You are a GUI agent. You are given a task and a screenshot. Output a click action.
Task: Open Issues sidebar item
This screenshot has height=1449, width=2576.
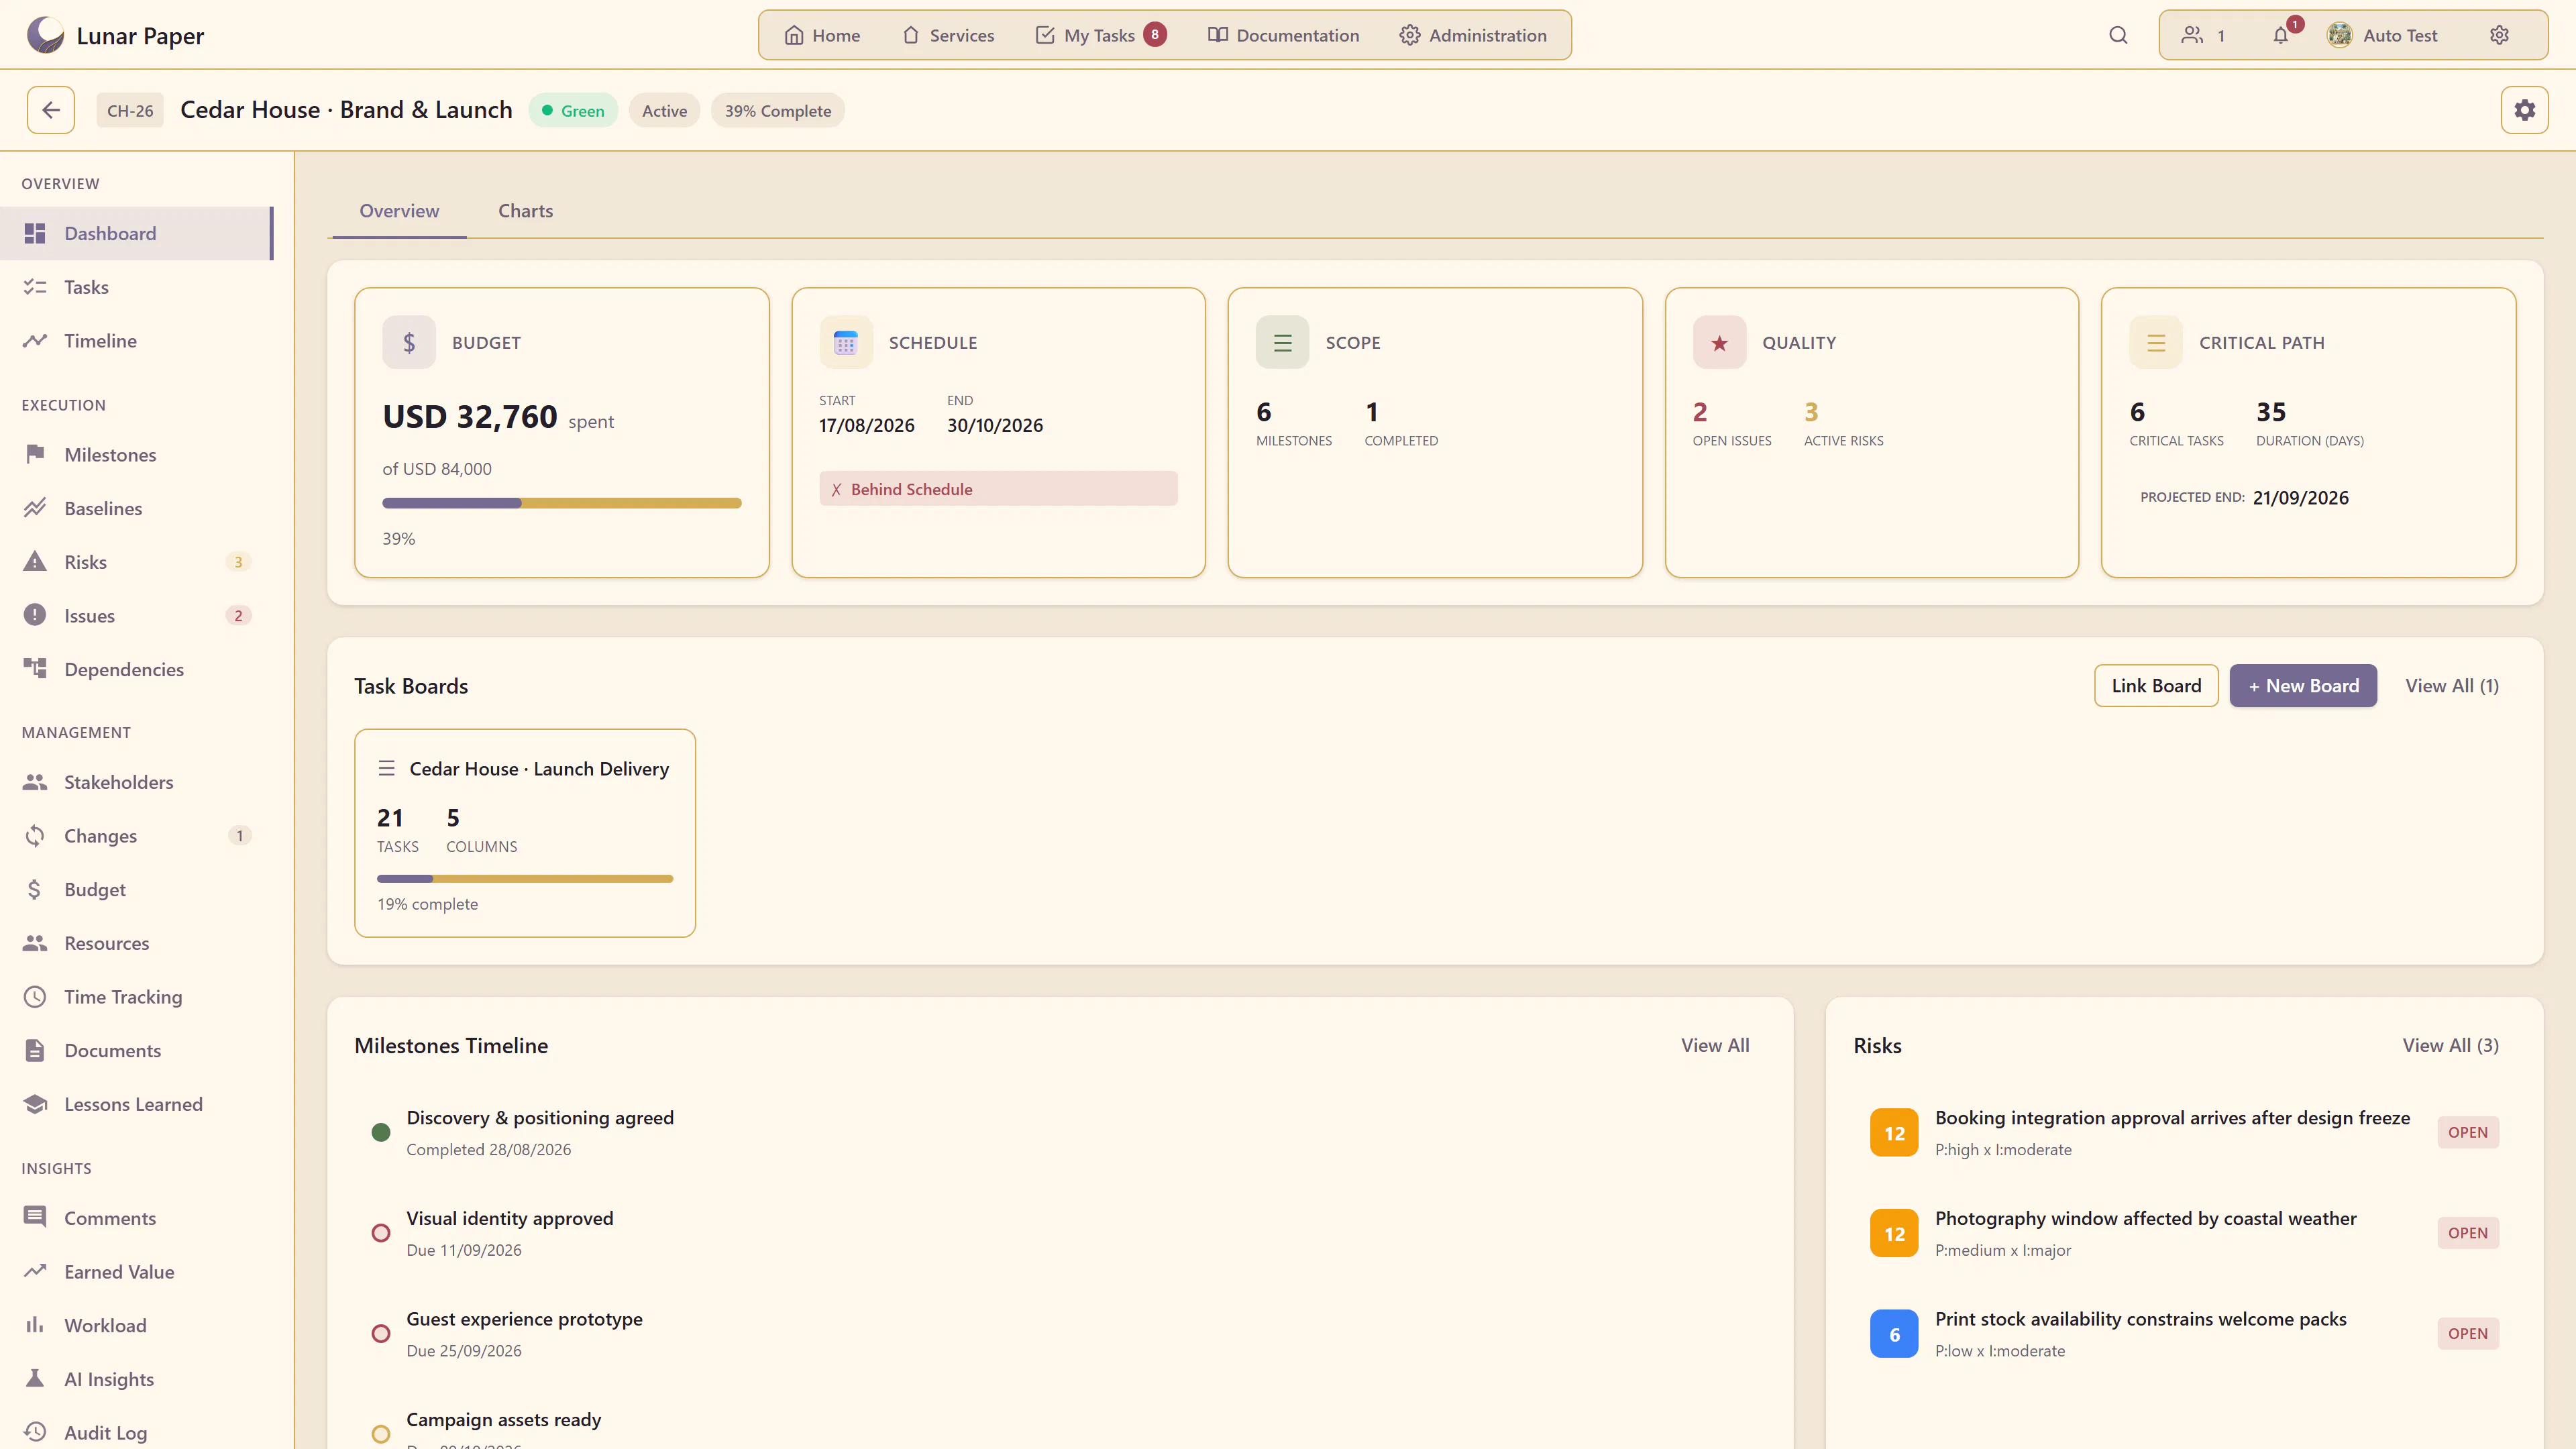pyautogui.click(x=136, y=616)
